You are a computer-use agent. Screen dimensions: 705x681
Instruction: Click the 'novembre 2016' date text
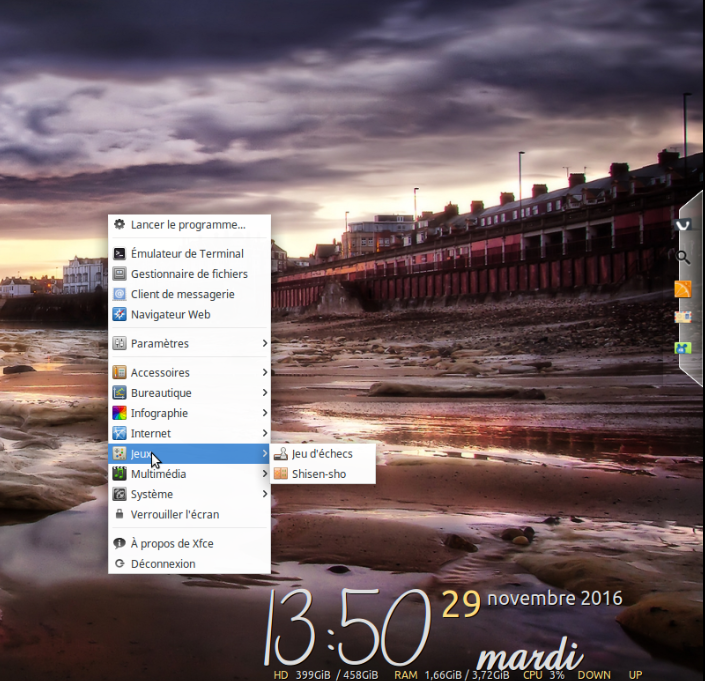(x=555, y=598)
